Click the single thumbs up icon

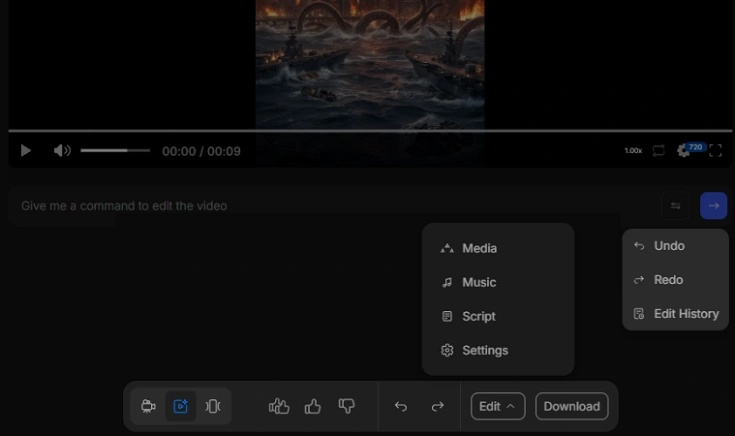click(x=313, y=406)
